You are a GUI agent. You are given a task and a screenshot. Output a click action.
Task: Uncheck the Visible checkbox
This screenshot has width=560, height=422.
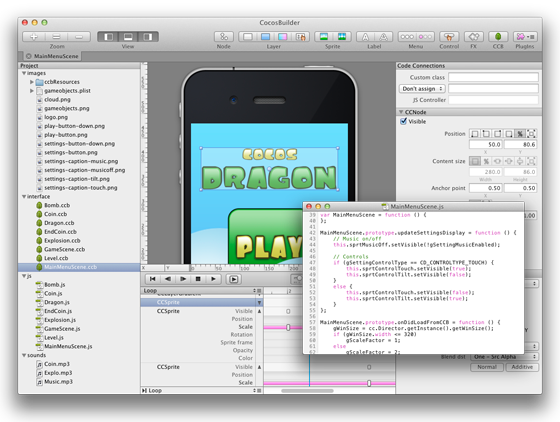[x=404, y=121]
